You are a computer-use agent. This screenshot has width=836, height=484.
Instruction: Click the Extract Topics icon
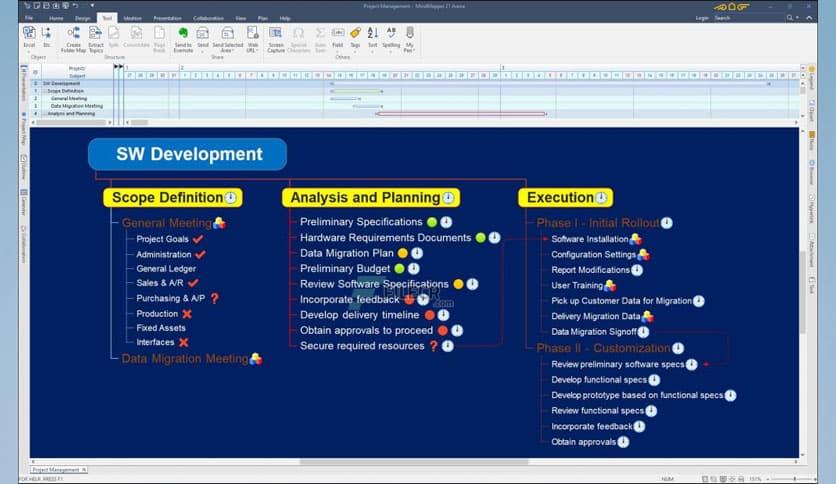click(x=95, y=34)
